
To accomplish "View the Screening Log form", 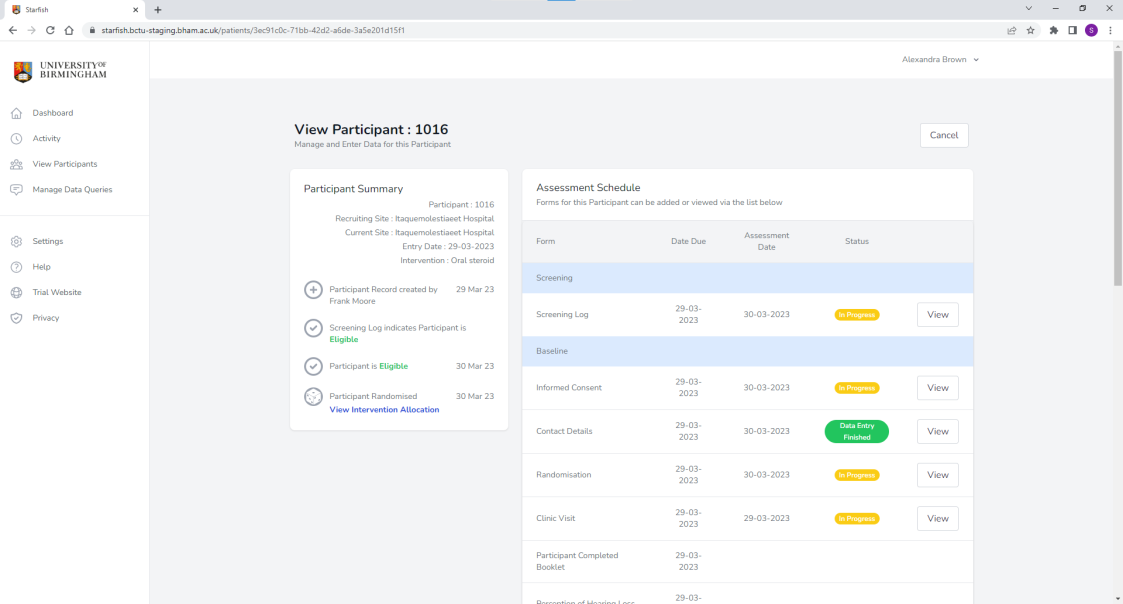I will tap(937, 315).
